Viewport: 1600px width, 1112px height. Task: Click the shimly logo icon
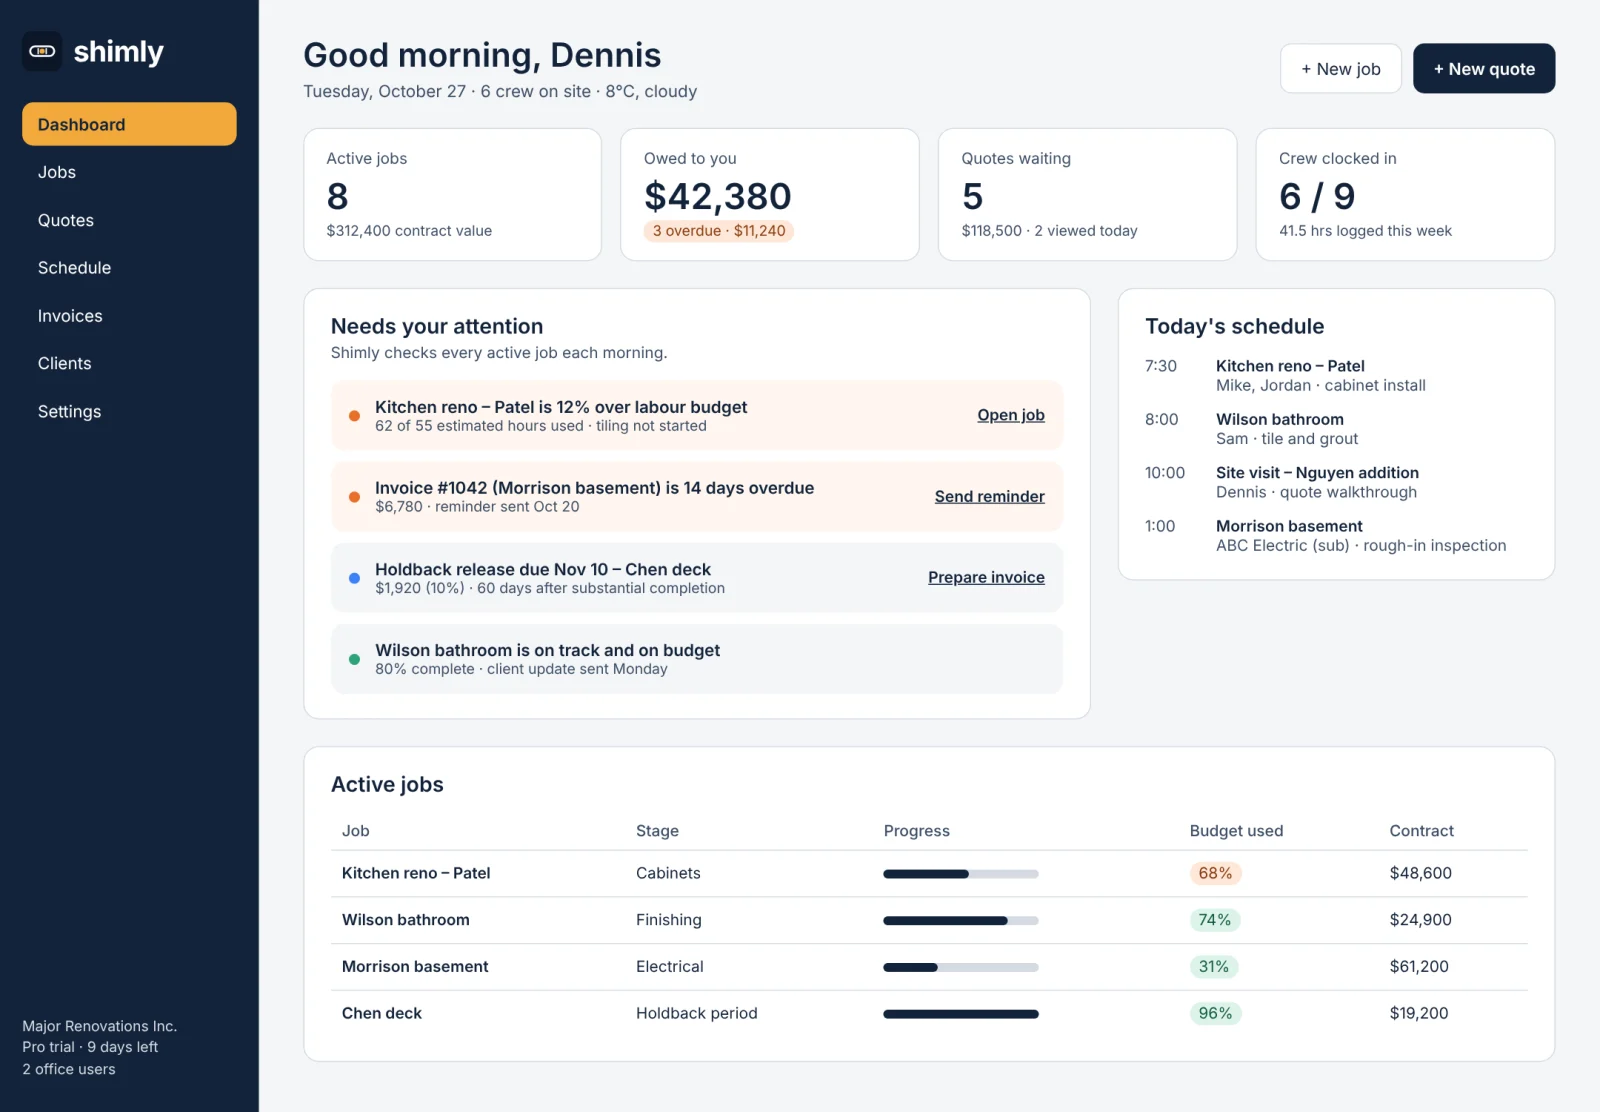coord(42,51)
